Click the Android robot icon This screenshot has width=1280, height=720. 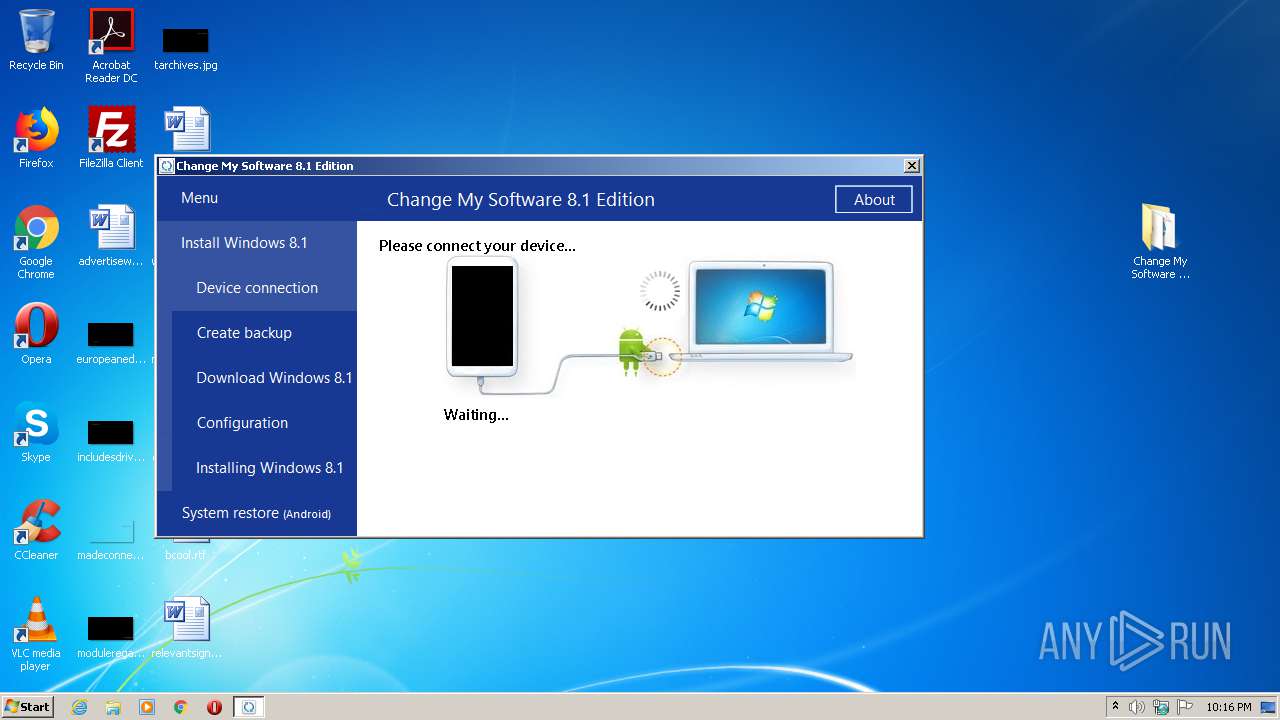click(630, 350)
